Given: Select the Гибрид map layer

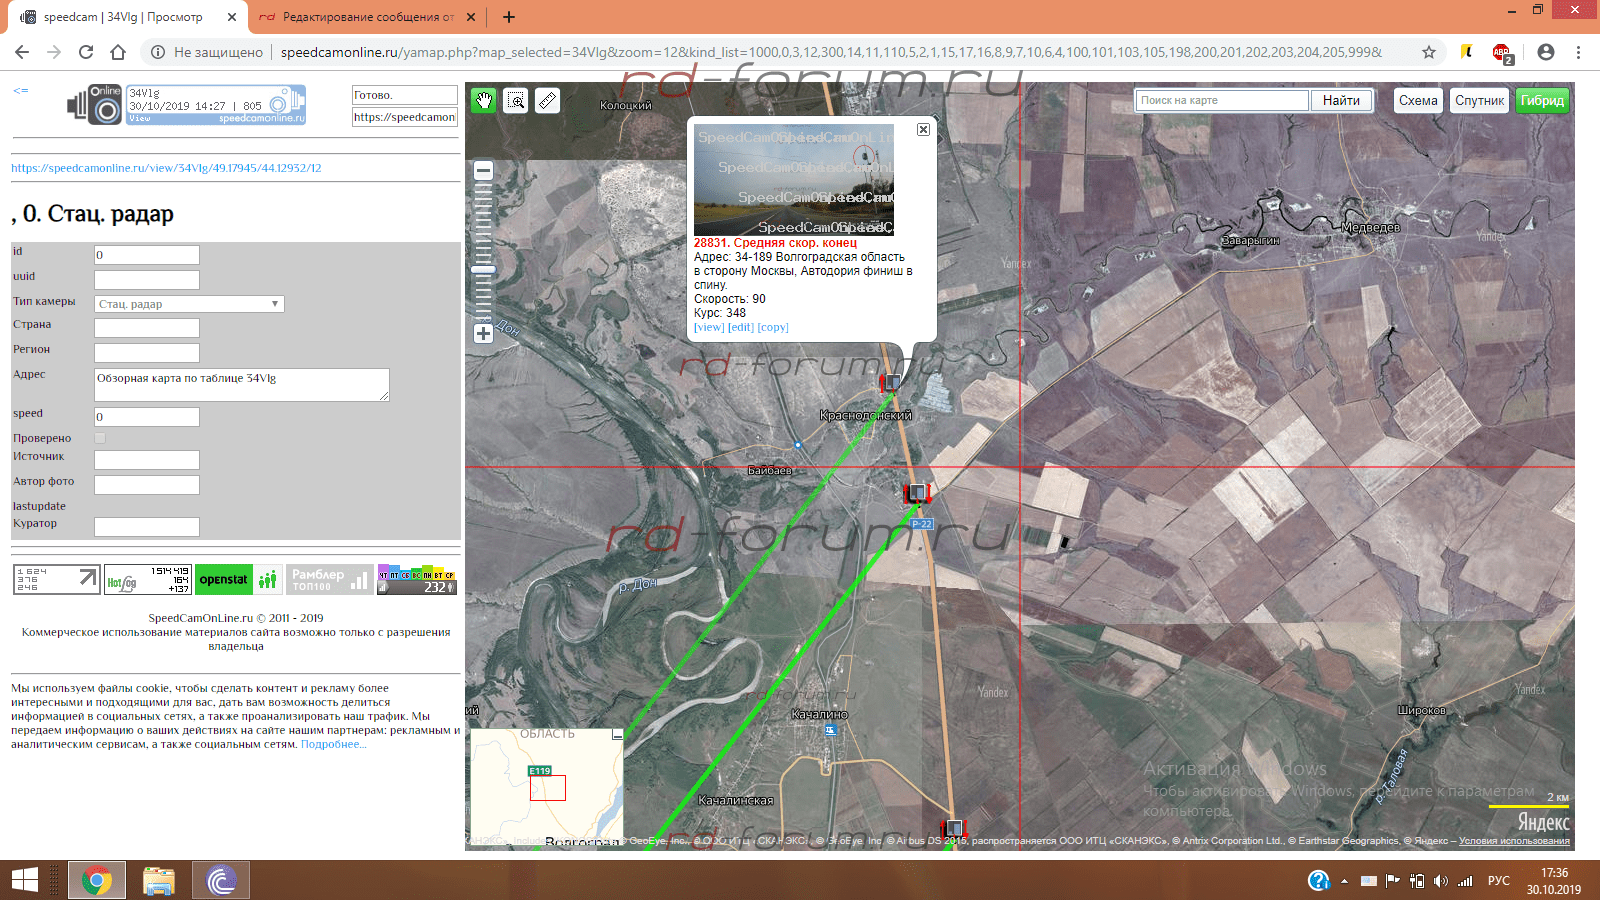Looking at the screenshot, I should click(1542, 100).
